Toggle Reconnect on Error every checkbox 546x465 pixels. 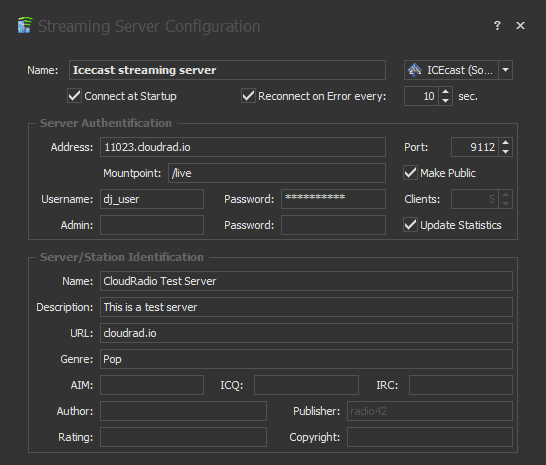click(x=248, y=96)
